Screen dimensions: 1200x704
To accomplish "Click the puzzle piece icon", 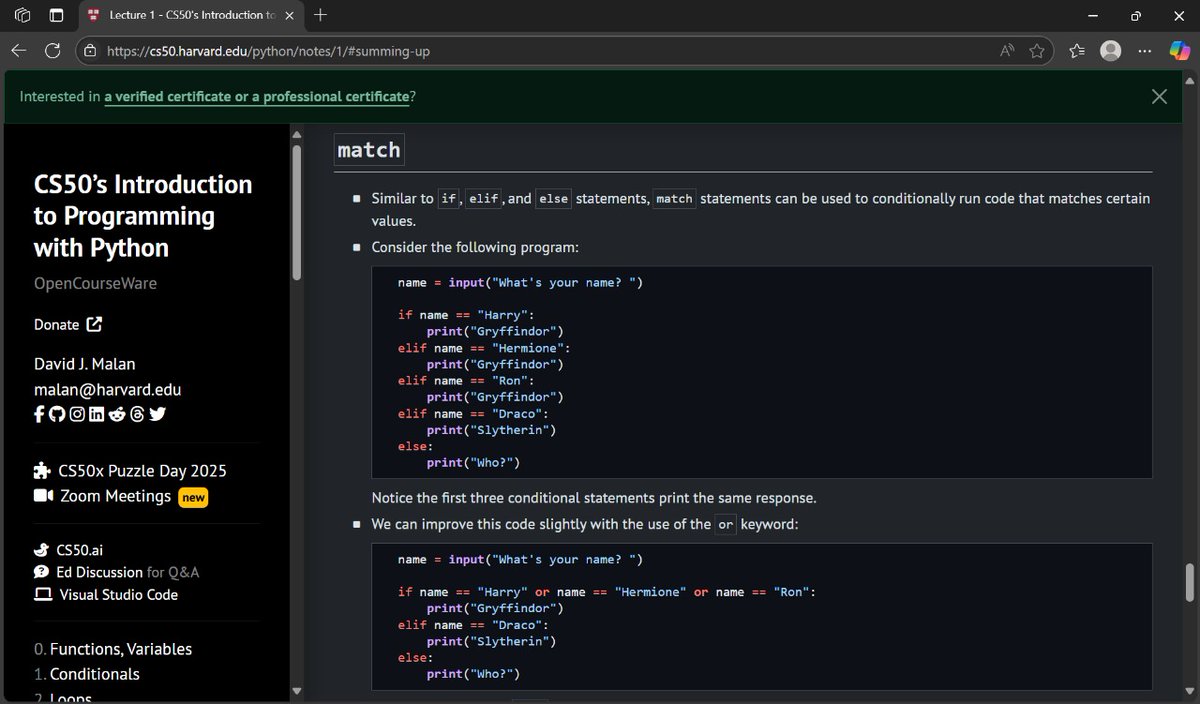I will (x=42, y=471).
